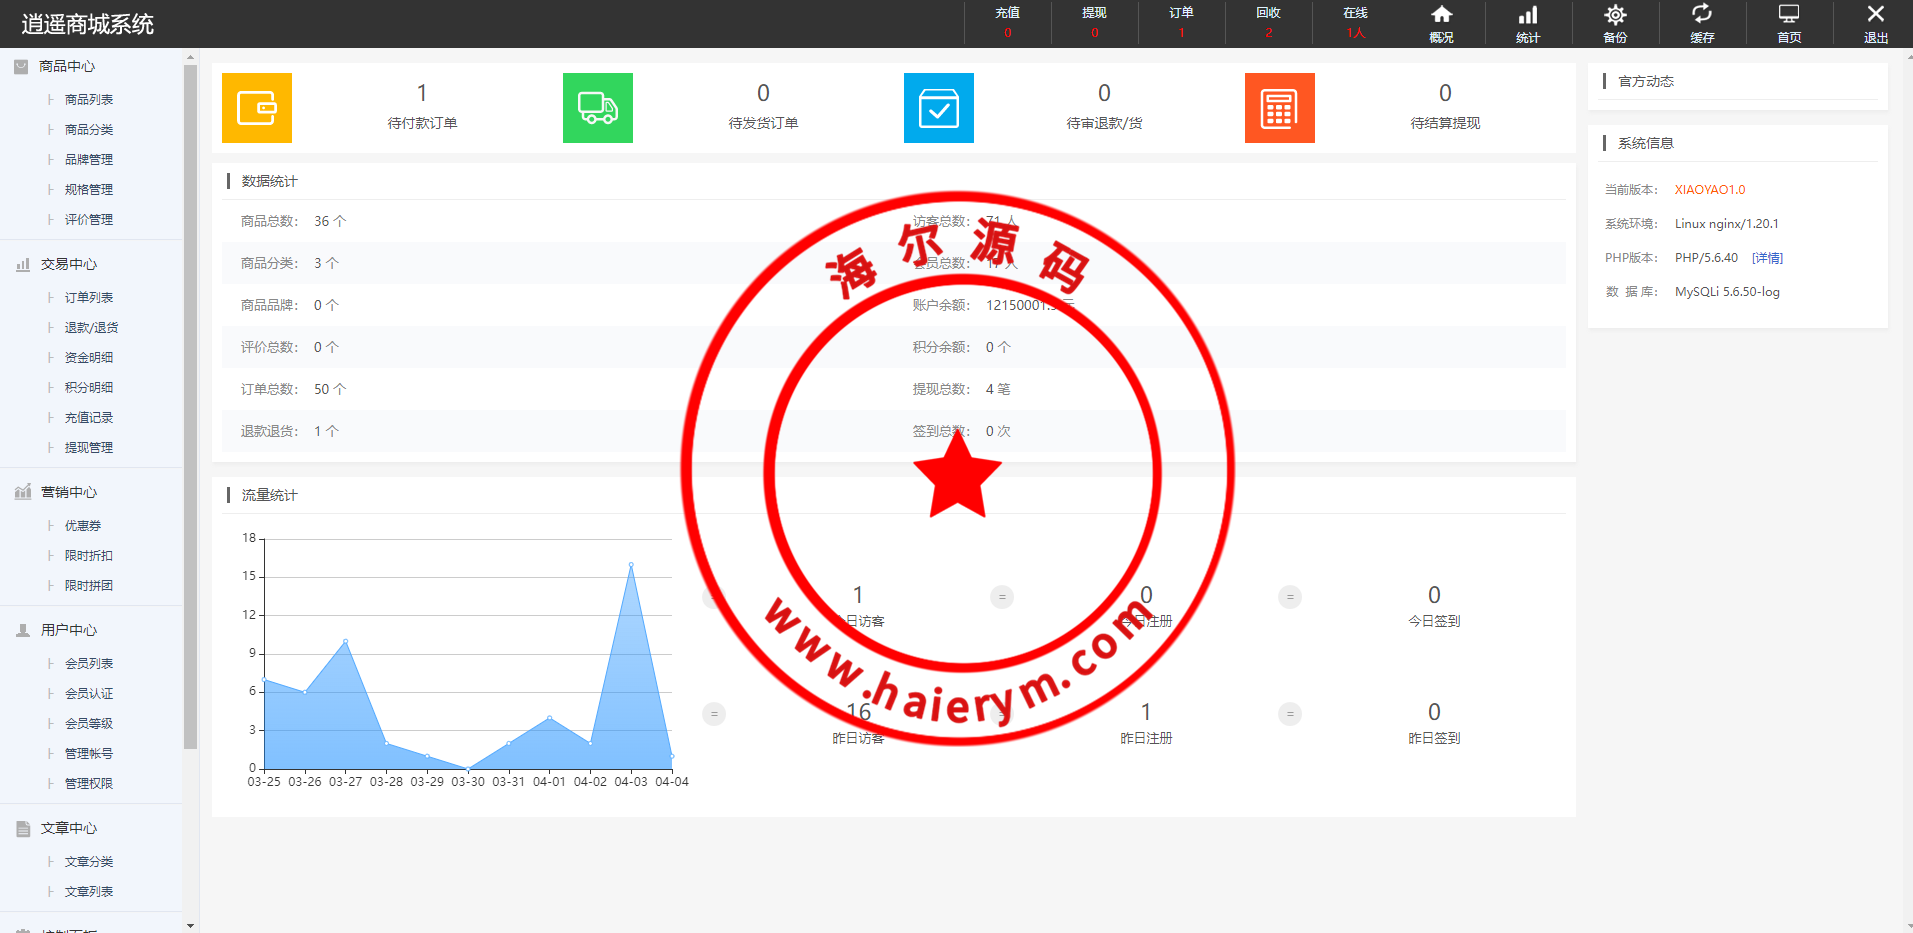Click the 退出 X icon
Screen dimensions: 1913x933
[x=1876, y=23]
